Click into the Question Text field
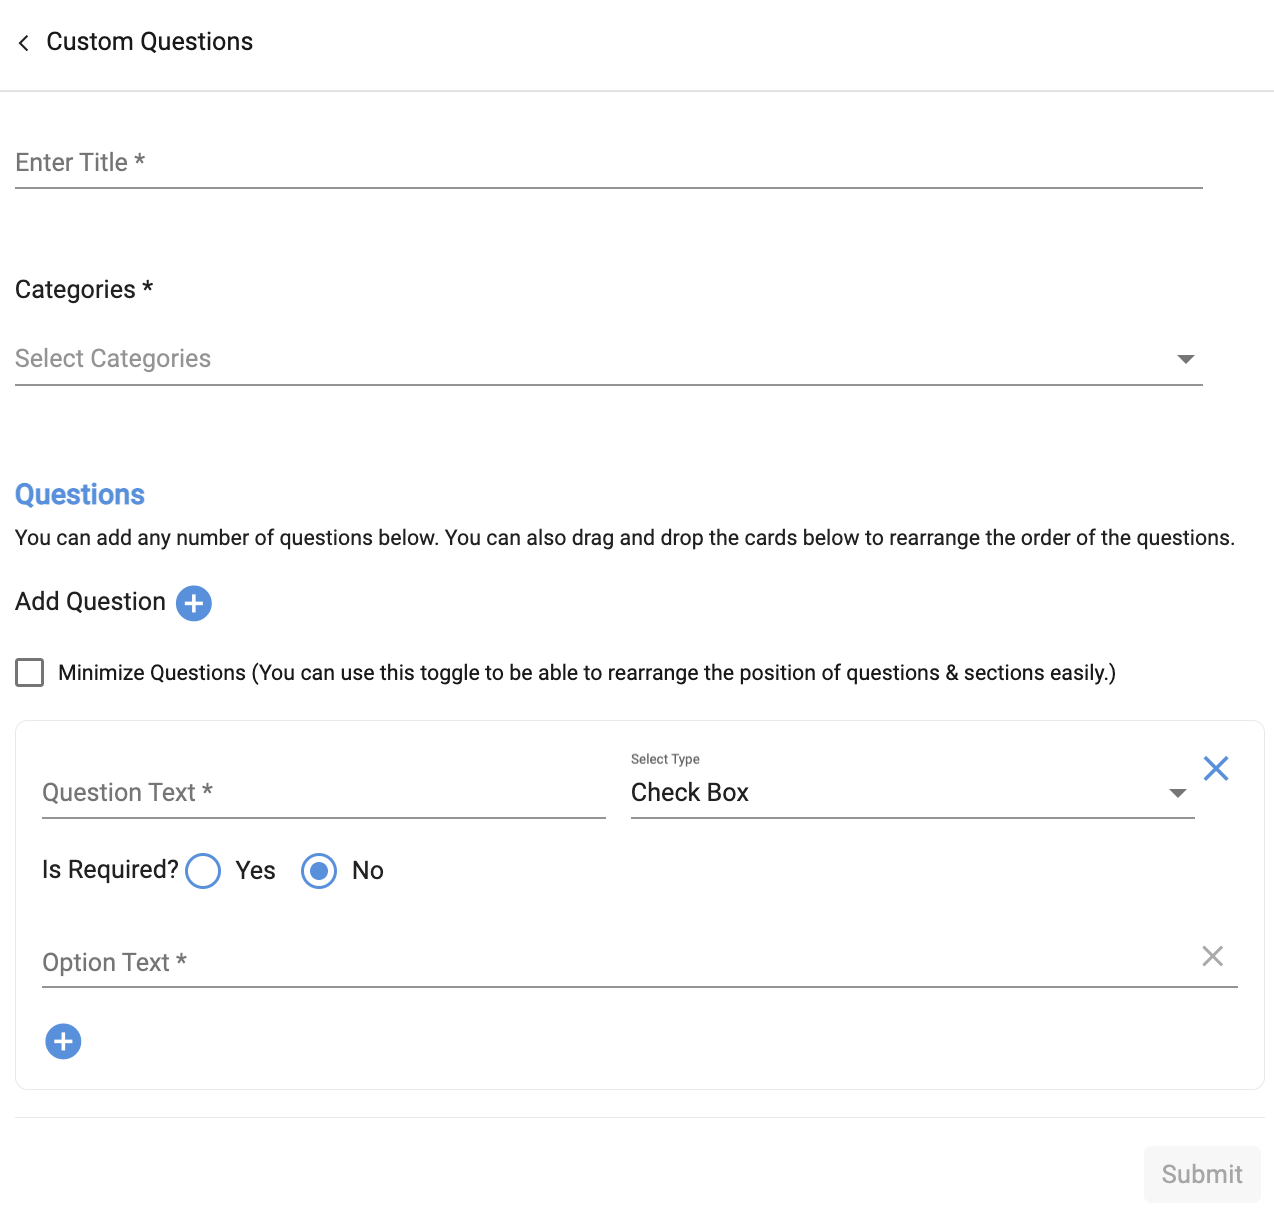 (323, 793)
